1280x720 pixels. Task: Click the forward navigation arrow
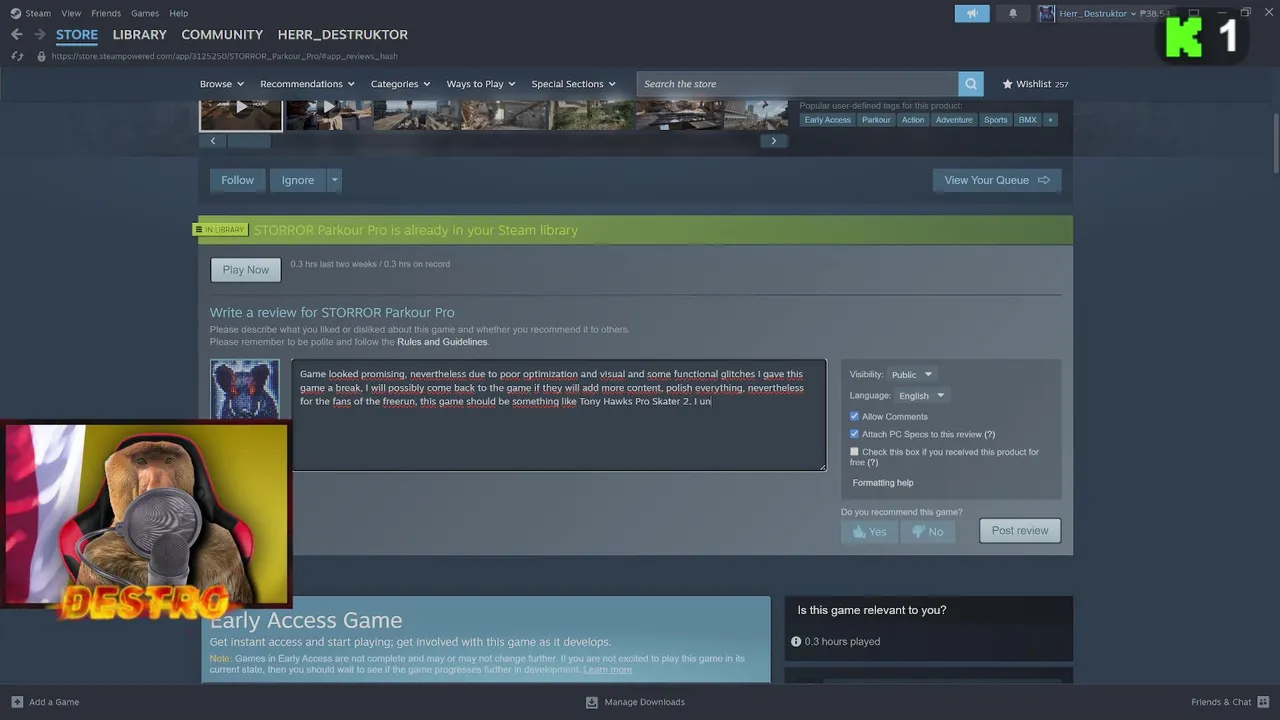(39, 34)
